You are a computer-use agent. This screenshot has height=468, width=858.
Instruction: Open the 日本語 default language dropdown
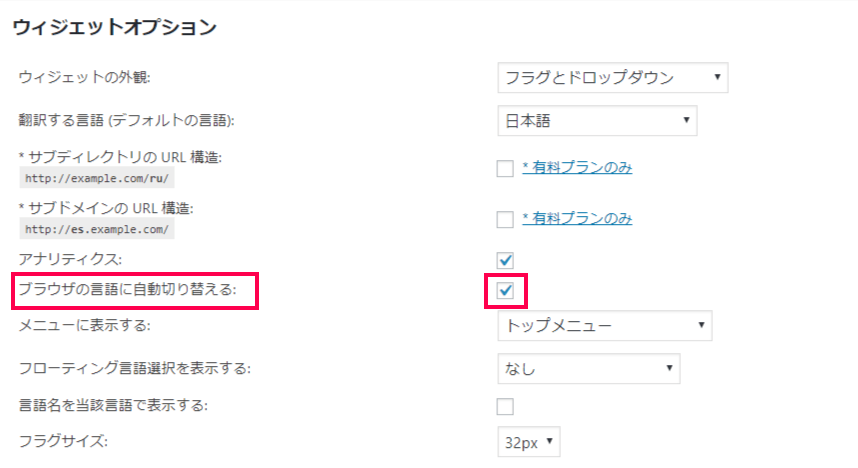click(x=597, y=120)
